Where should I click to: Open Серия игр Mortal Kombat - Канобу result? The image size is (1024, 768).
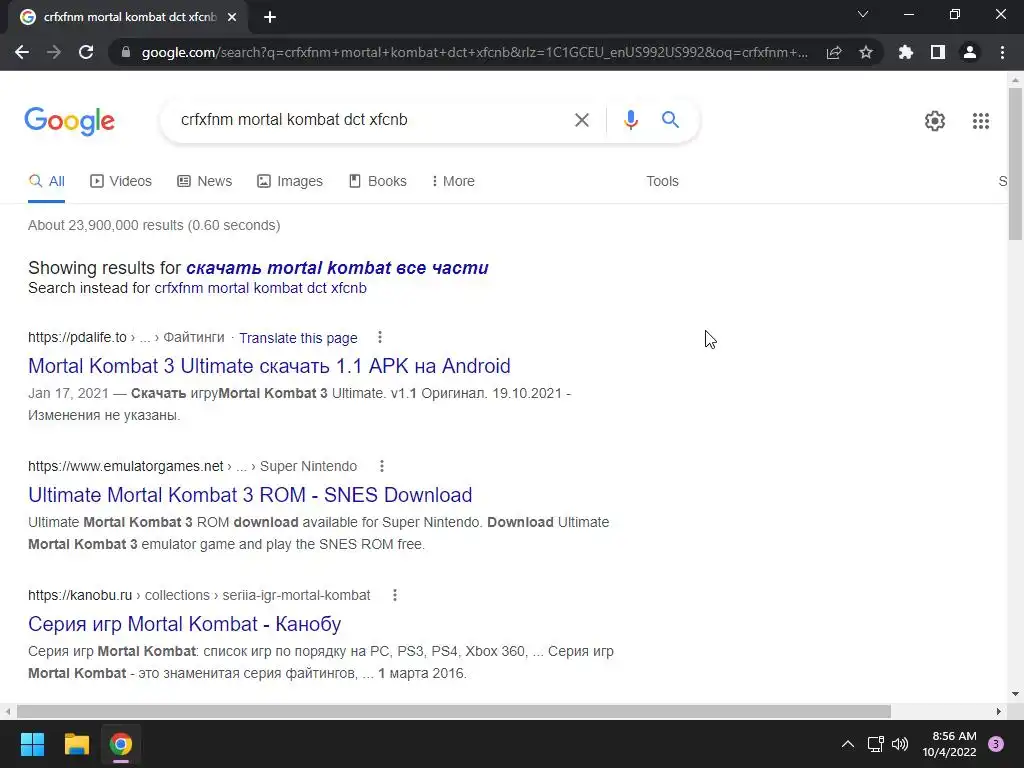(184, 624)
